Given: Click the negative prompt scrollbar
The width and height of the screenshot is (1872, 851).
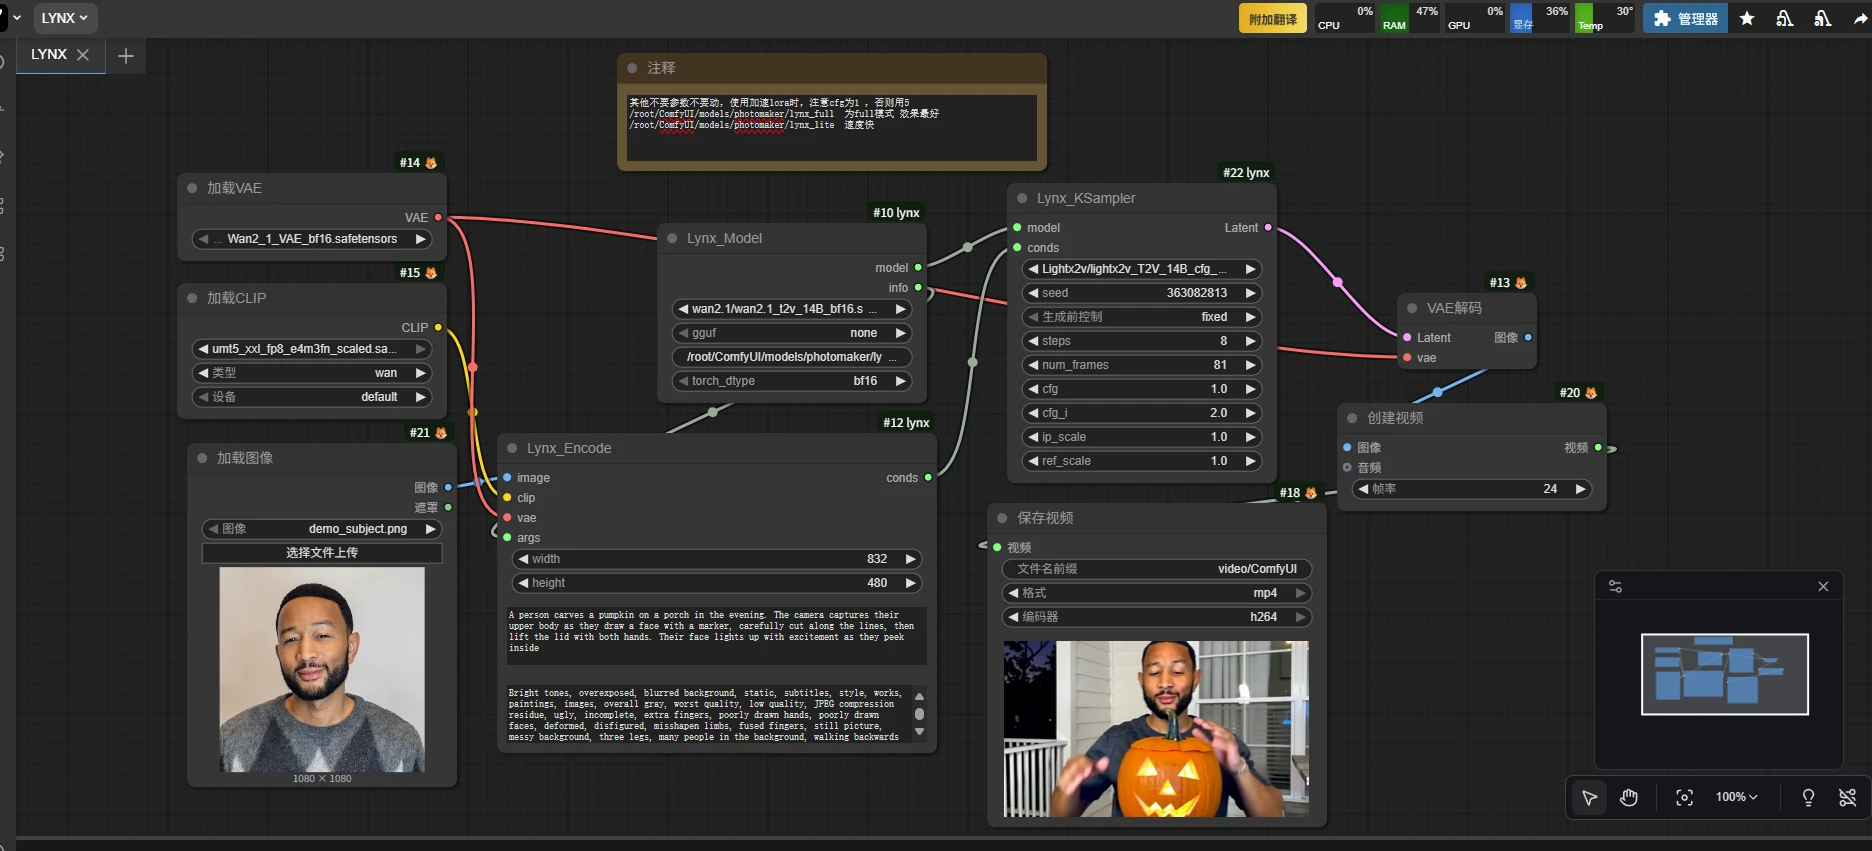Looking at the screenshot, I should pos(919,714).
